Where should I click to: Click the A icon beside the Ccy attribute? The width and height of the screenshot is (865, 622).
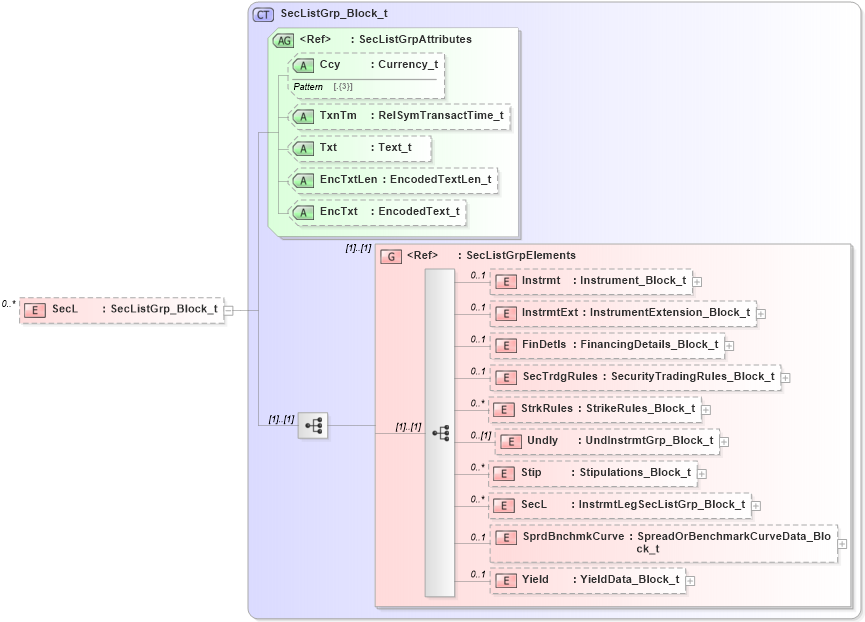[x=303, y=64]
